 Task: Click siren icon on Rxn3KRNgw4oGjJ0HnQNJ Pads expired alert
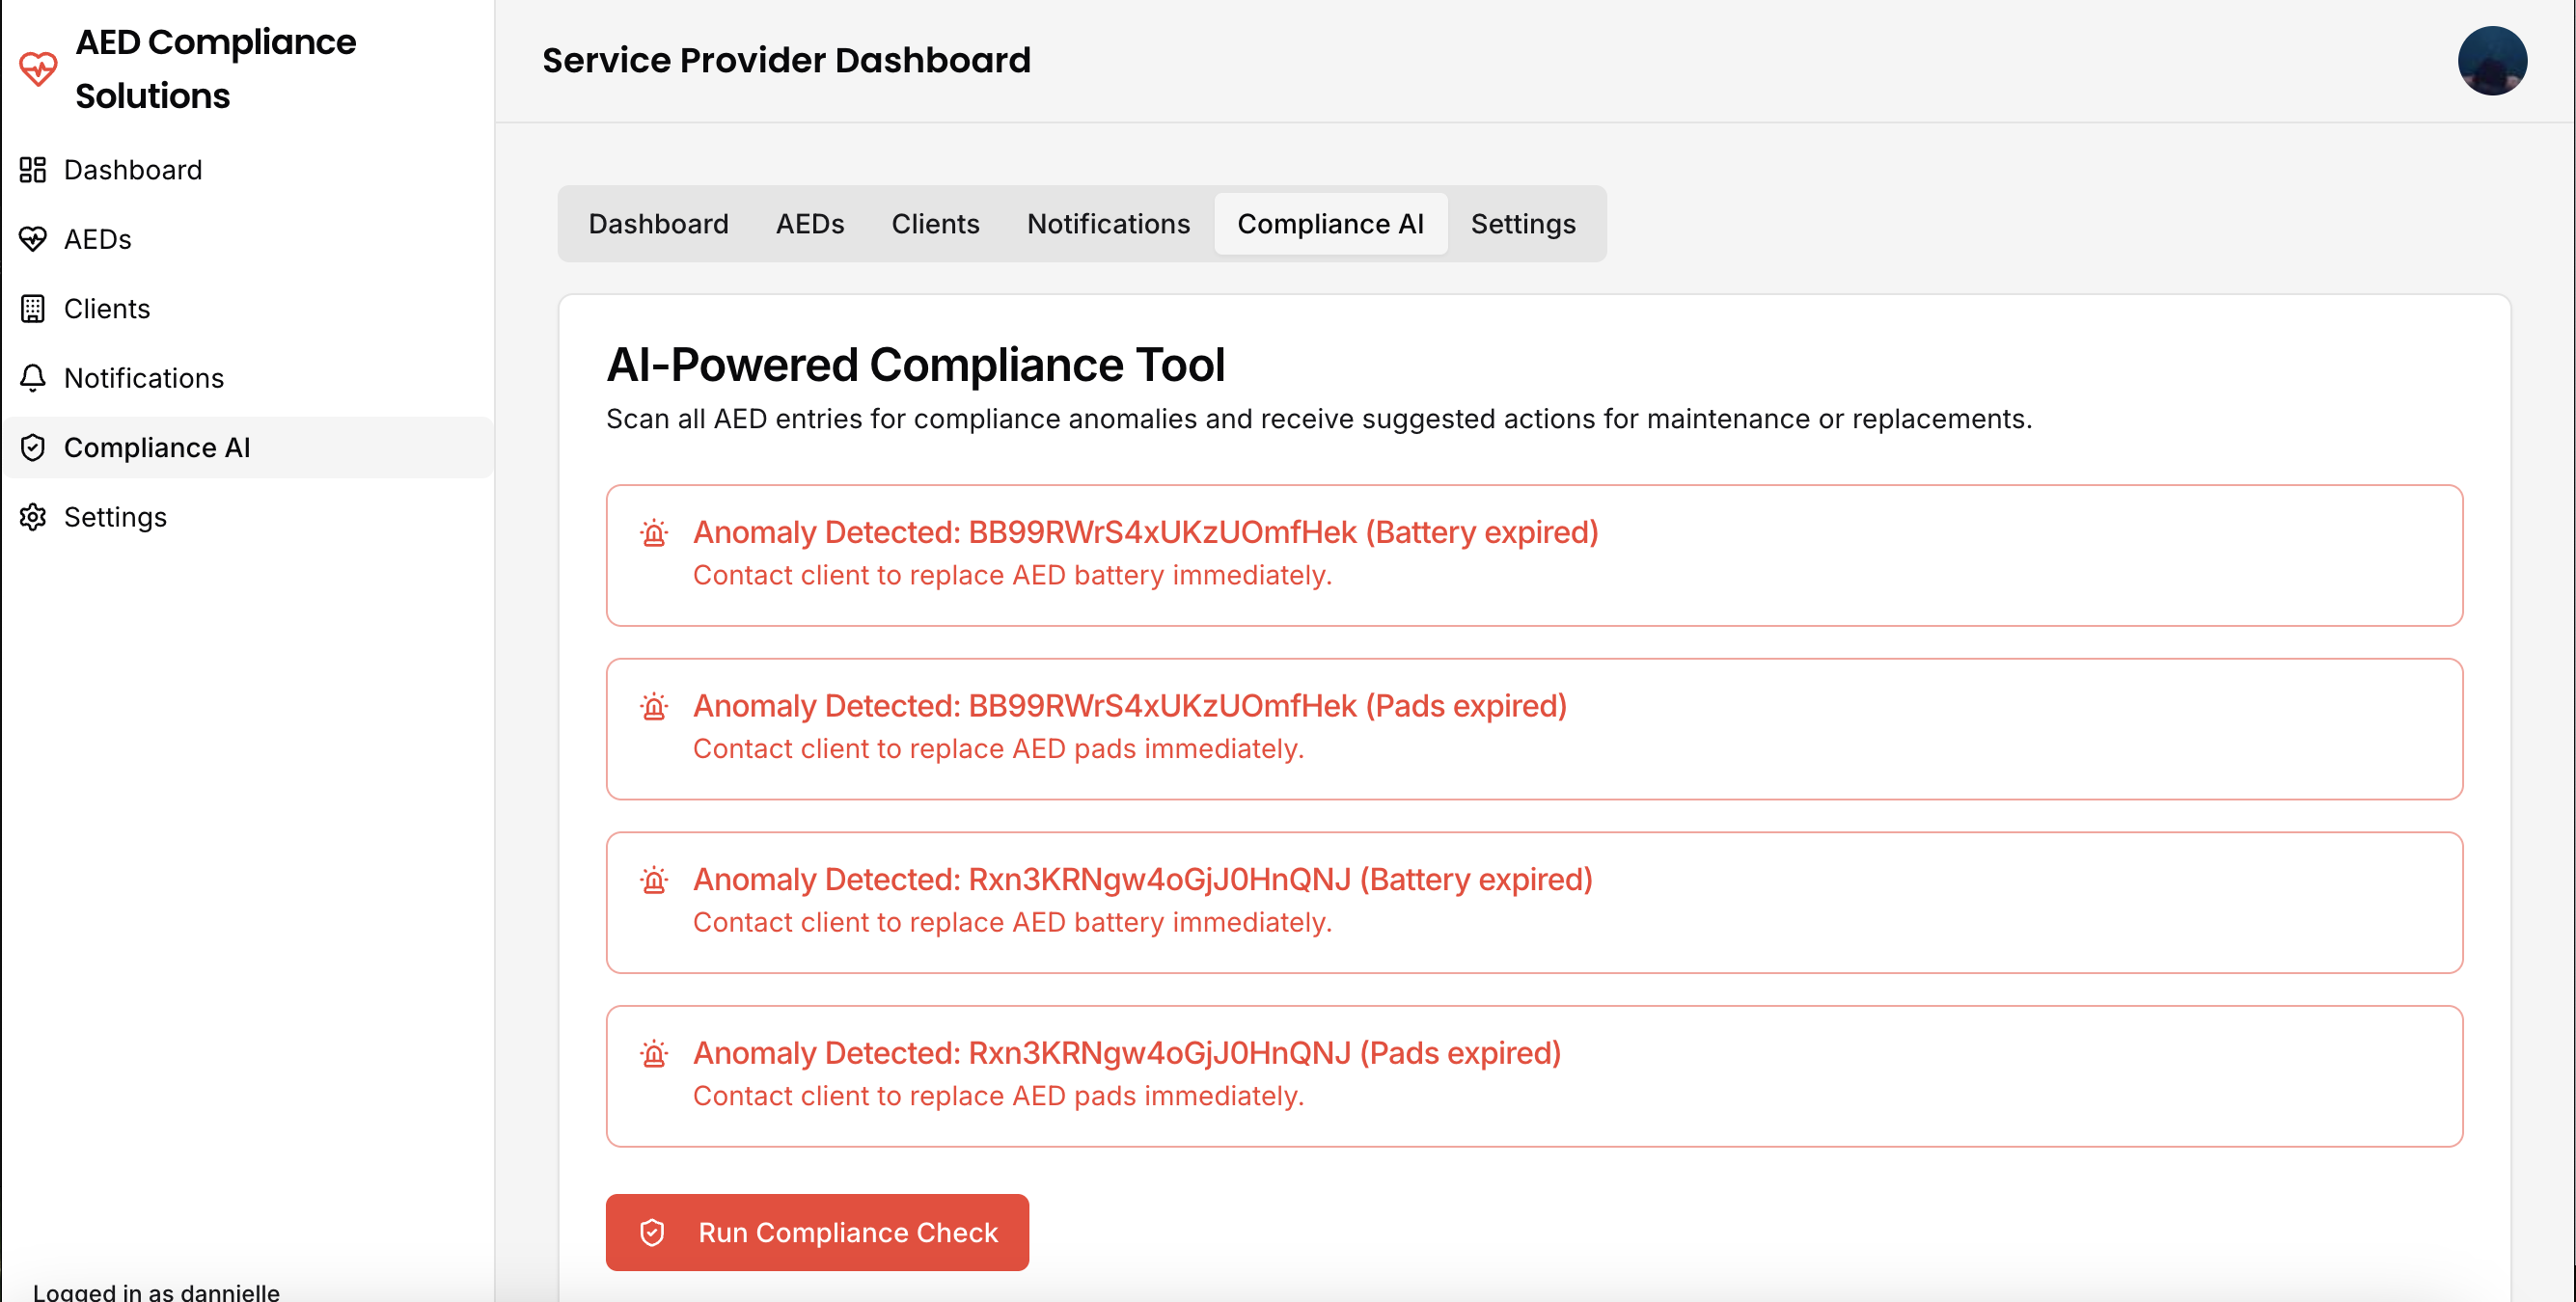[x=654, y=1054]
